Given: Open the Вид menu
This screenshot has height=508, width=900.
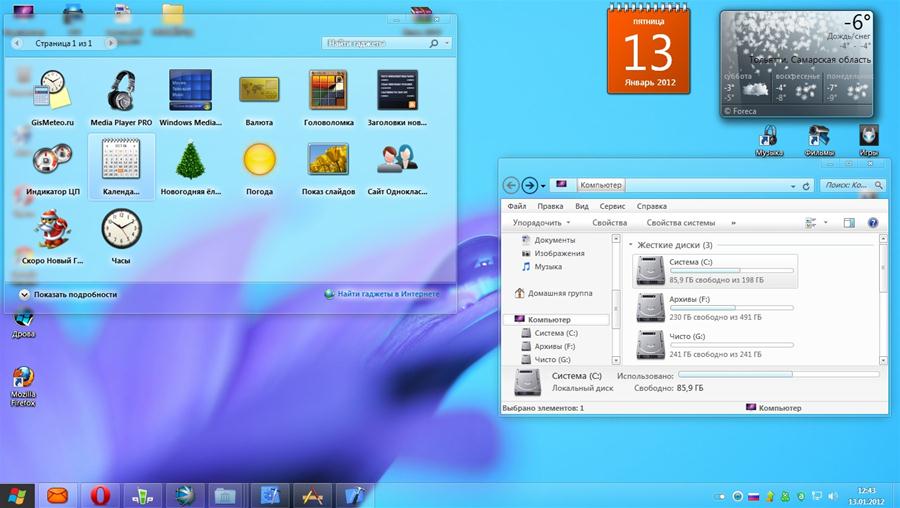Looking at the screenshot, I should pyautogui.click(x=581, y=206).
